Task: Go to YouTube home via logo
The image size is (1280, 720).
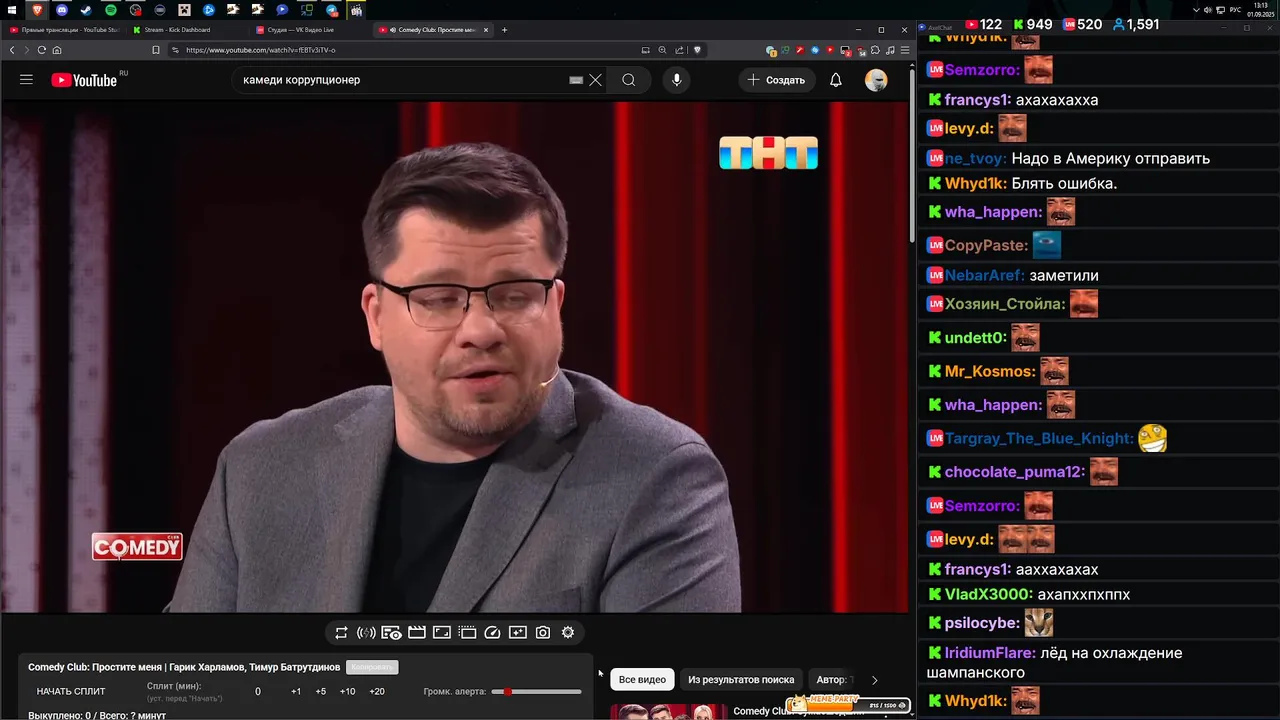Action: (x=84, y=80)
